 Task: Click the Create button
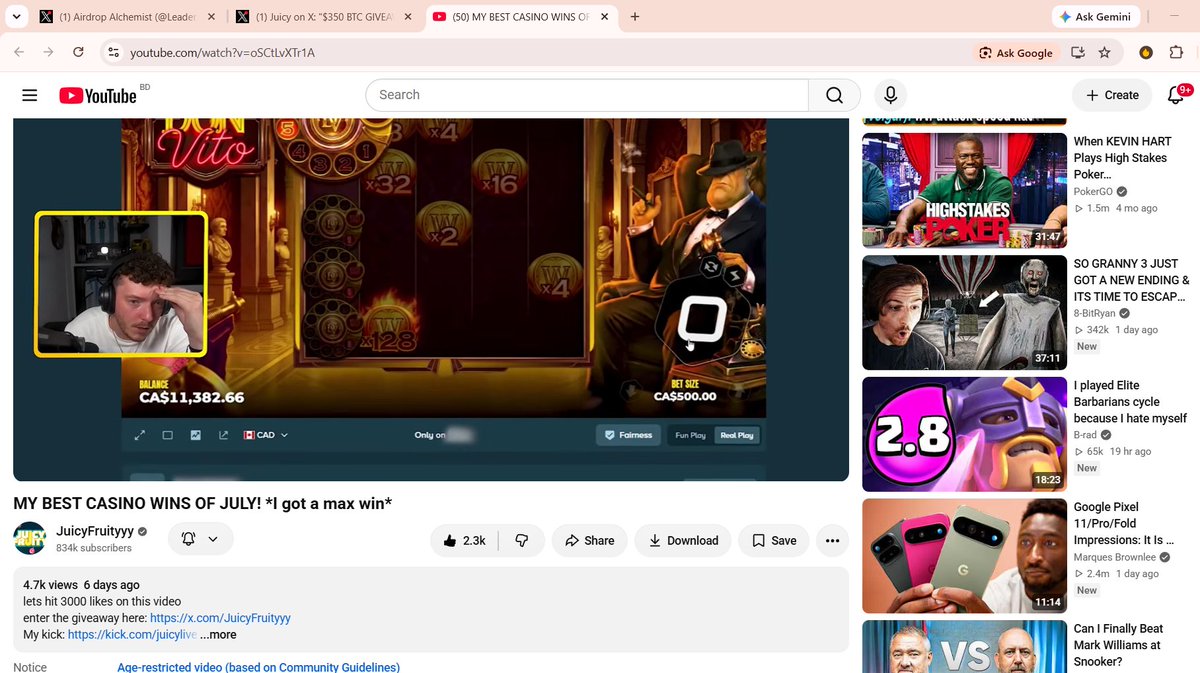pyautogui.click(x=1111, y=95)
